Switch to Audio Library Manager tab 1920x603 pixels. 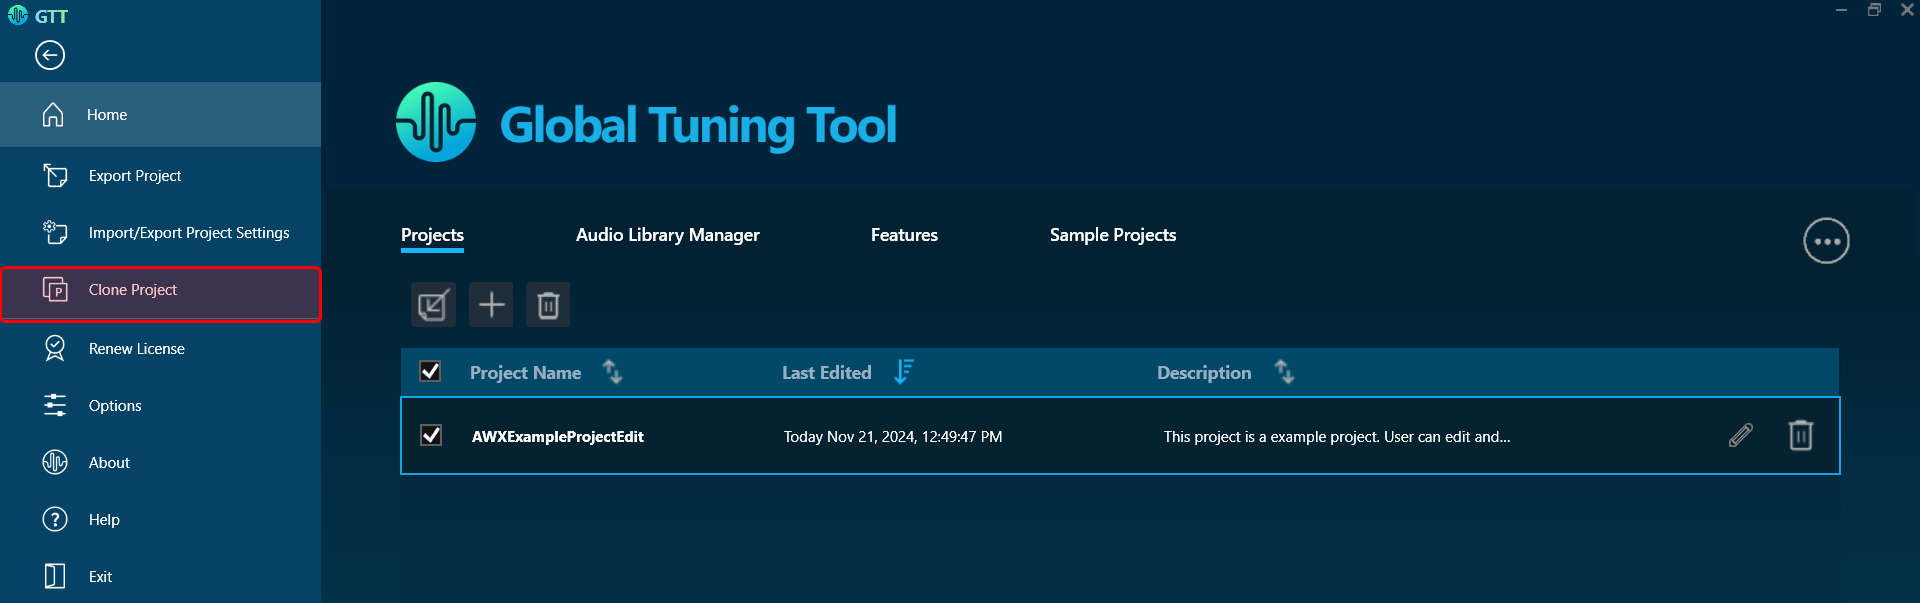pyautogui.click(x=667, y=235)
